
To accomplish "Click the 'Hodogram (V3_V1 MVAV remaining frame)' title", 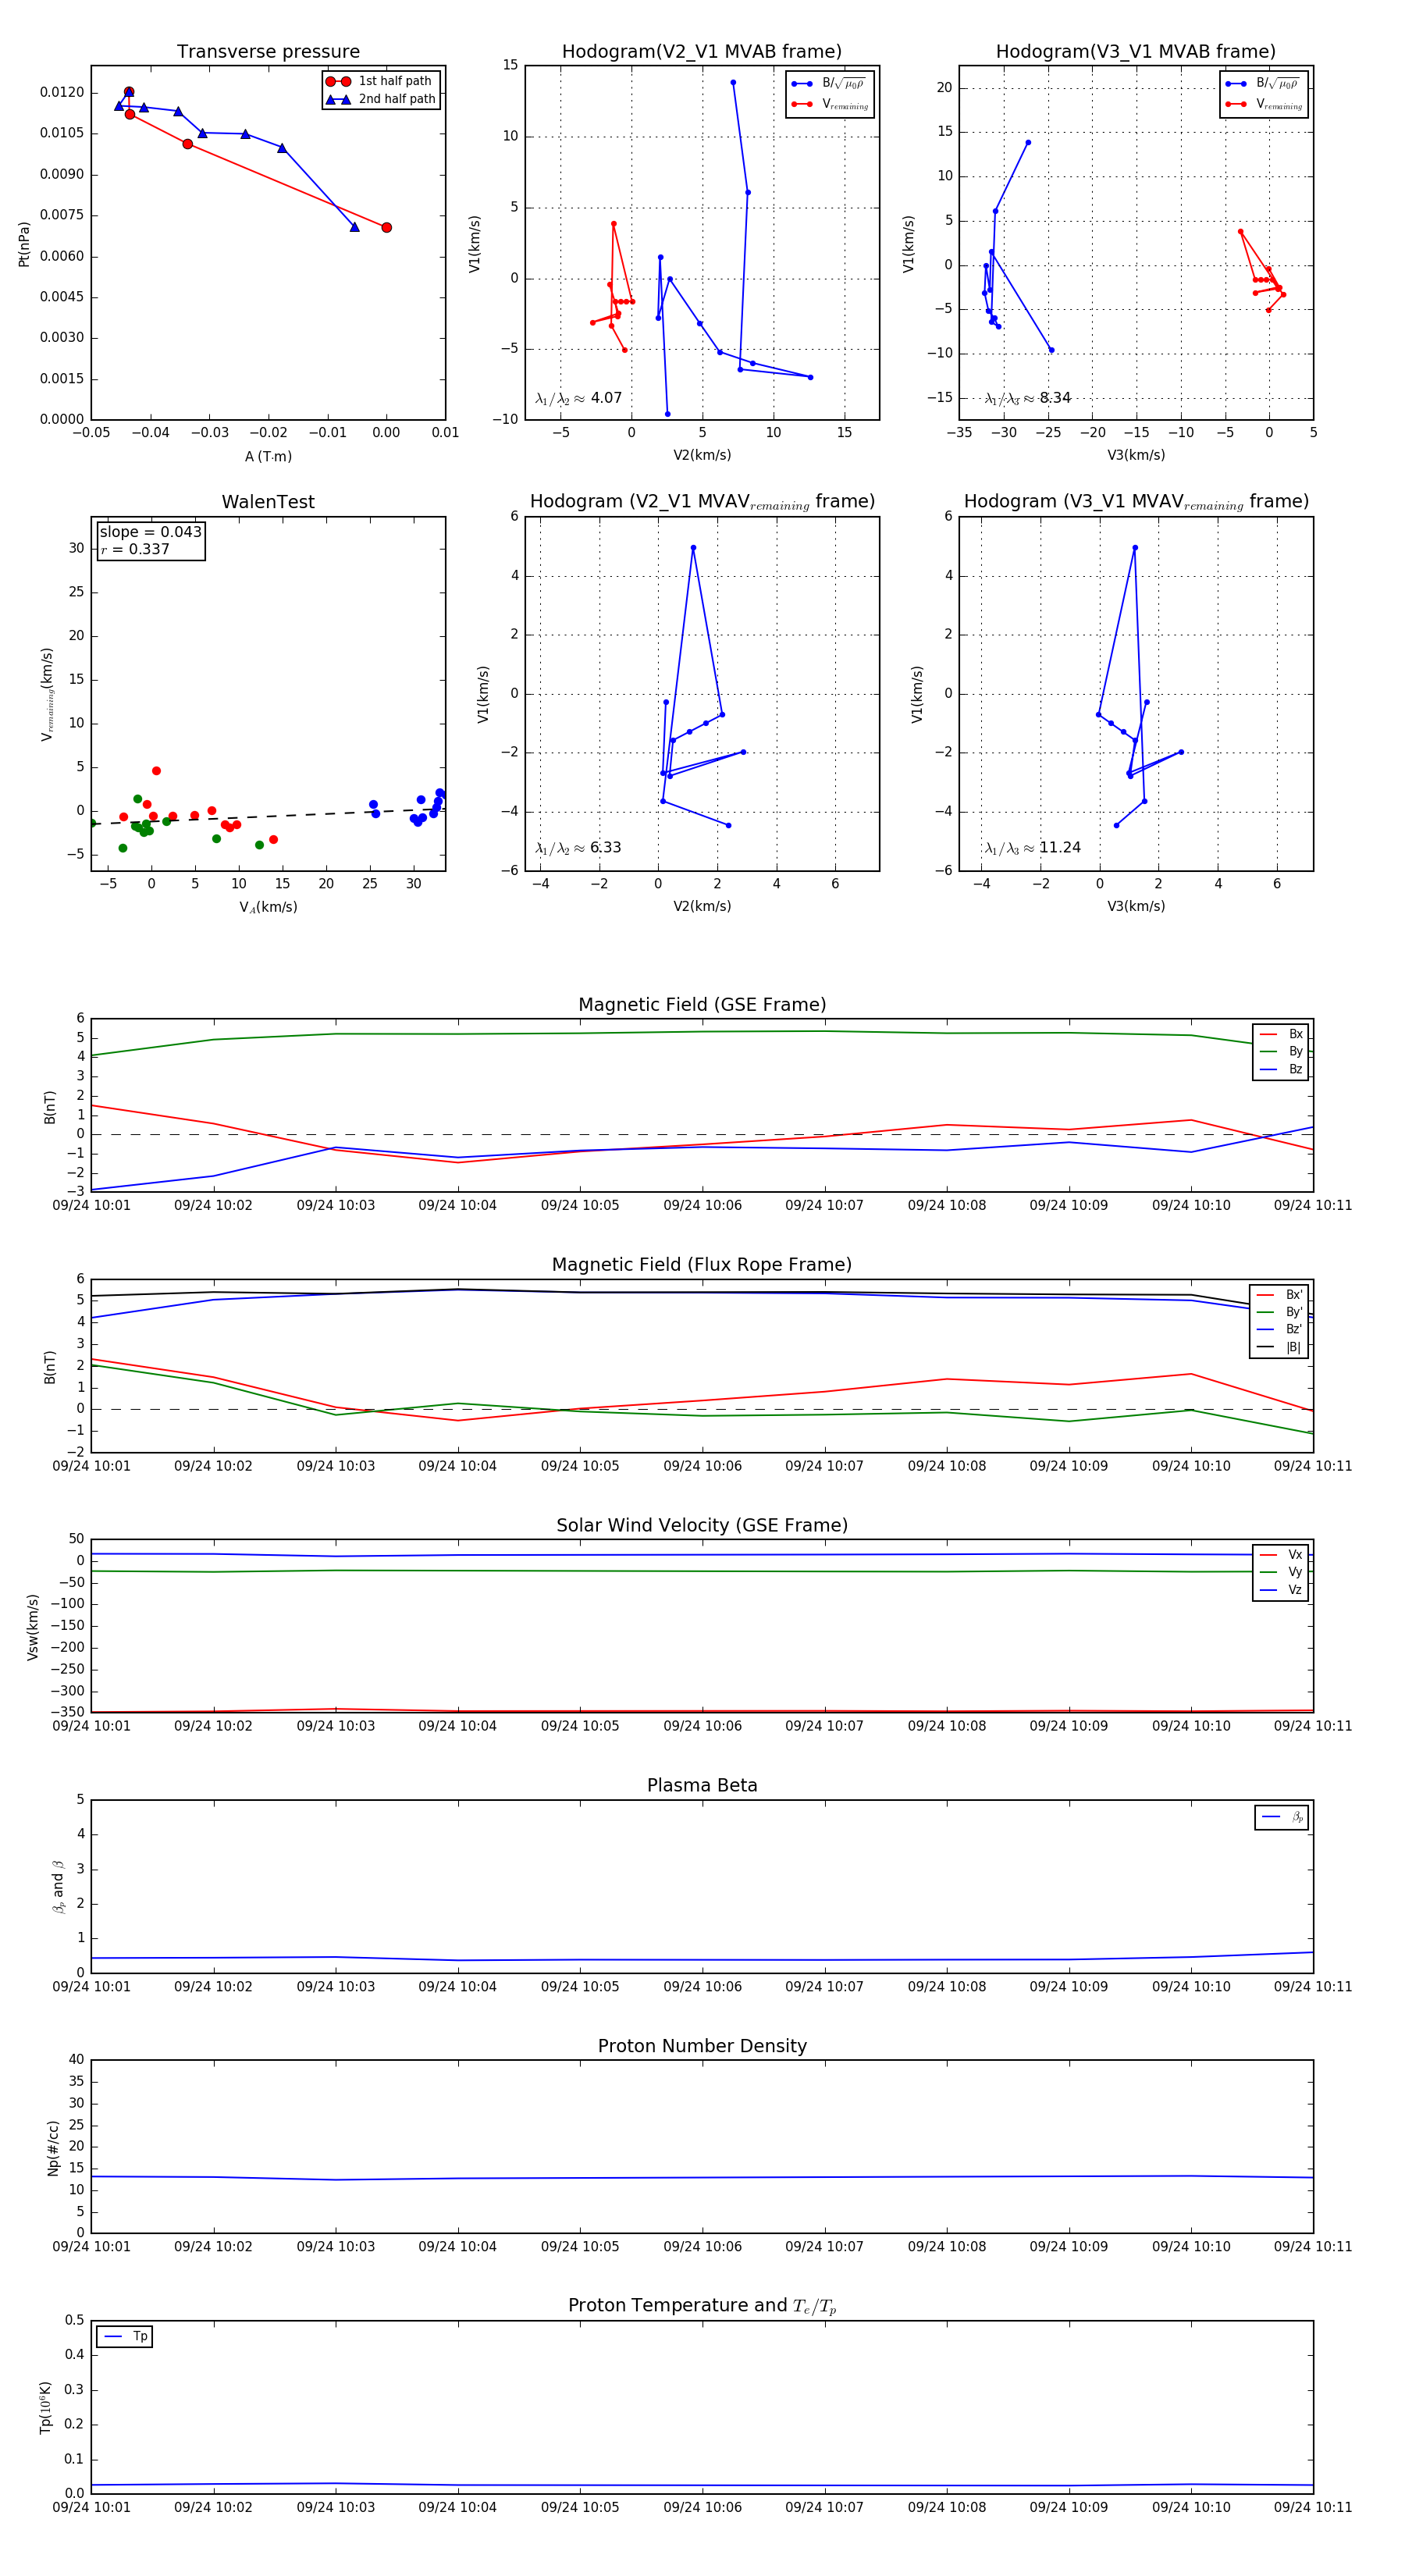I will [1136, 502].
